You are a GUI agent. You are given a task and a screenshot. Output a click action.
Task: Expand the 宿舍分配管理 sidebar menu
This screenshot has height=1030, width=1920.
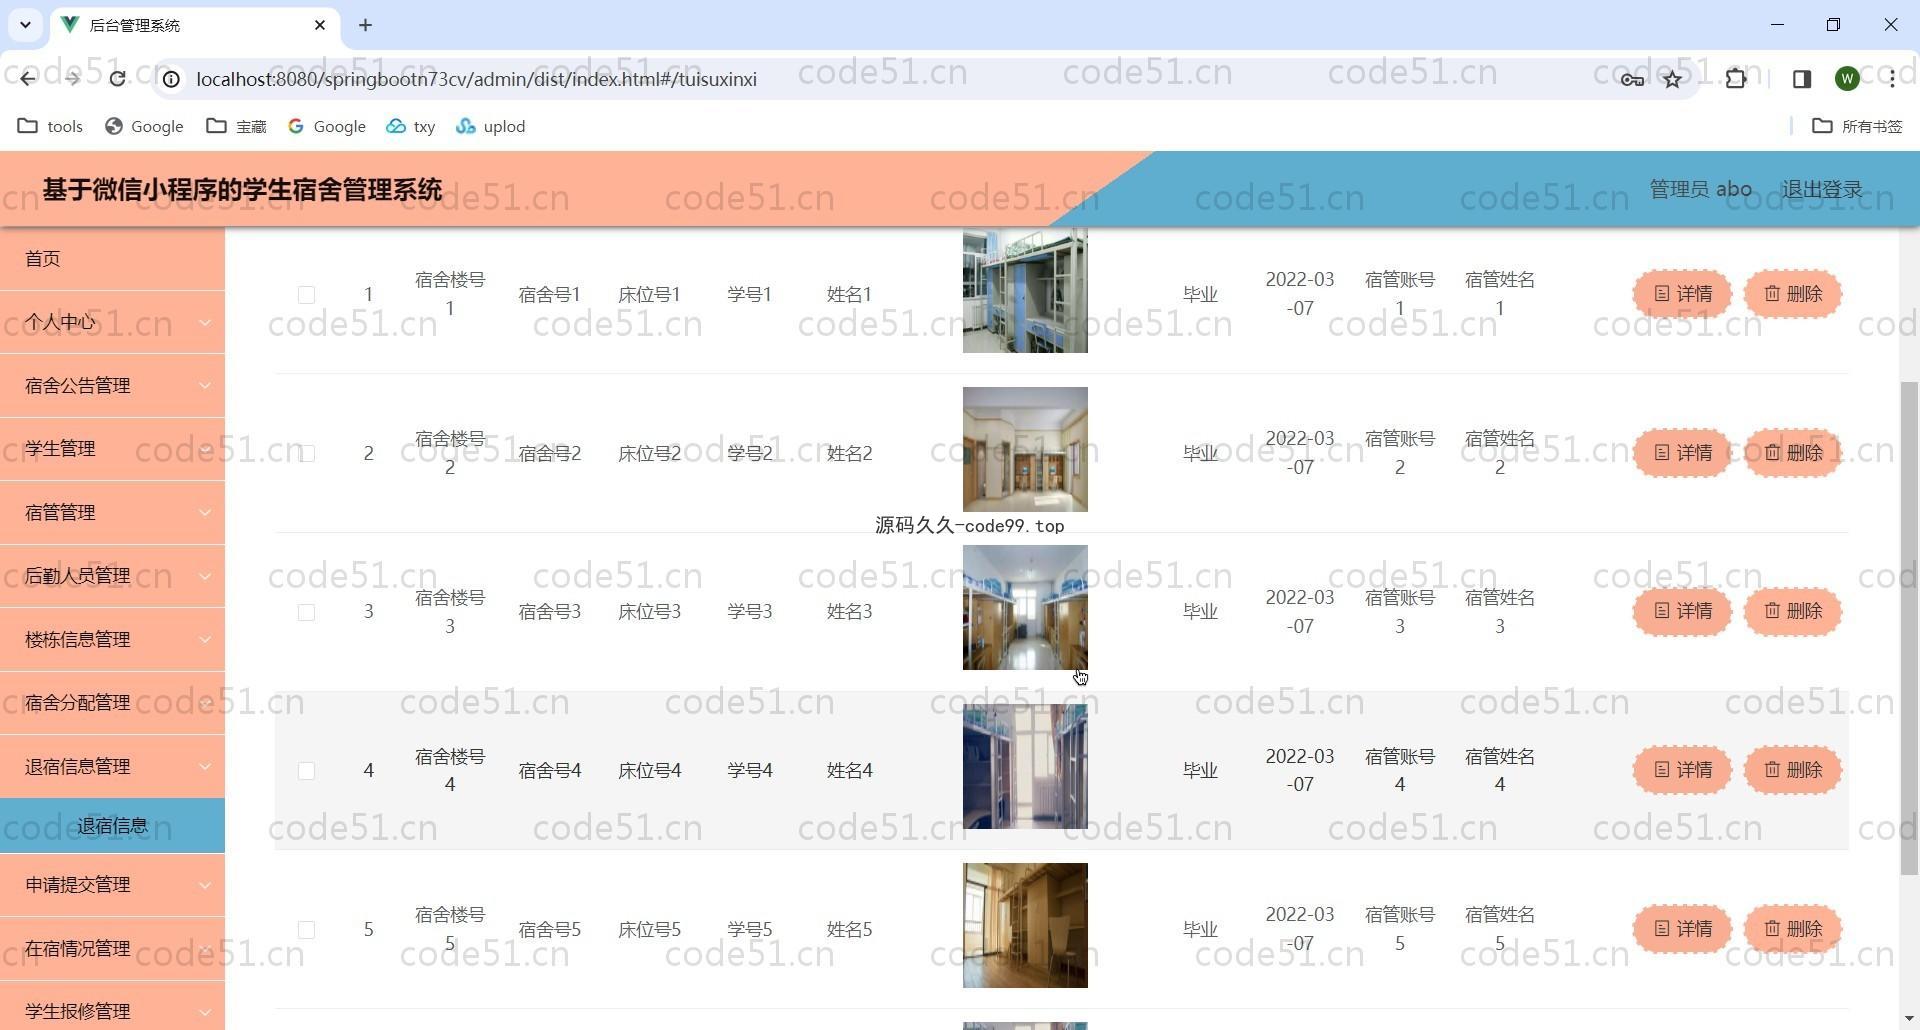(112, 703)
